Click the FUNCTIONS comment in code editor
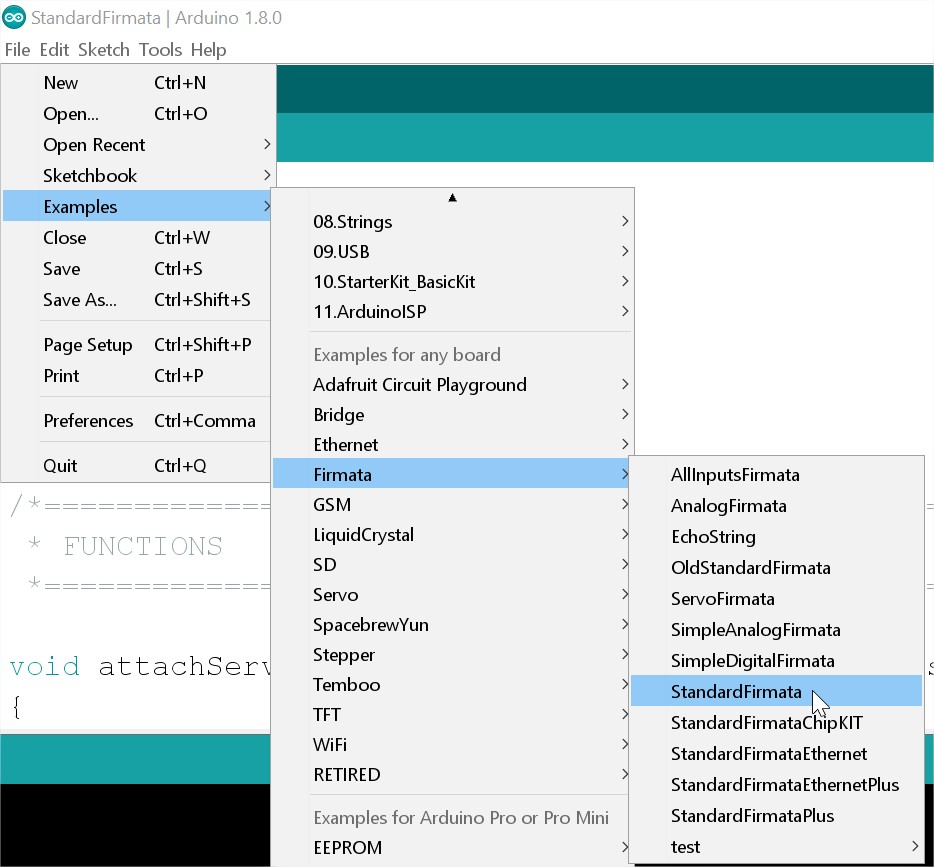The width and height of the screenshot is (934, 867). click(143, 547)
